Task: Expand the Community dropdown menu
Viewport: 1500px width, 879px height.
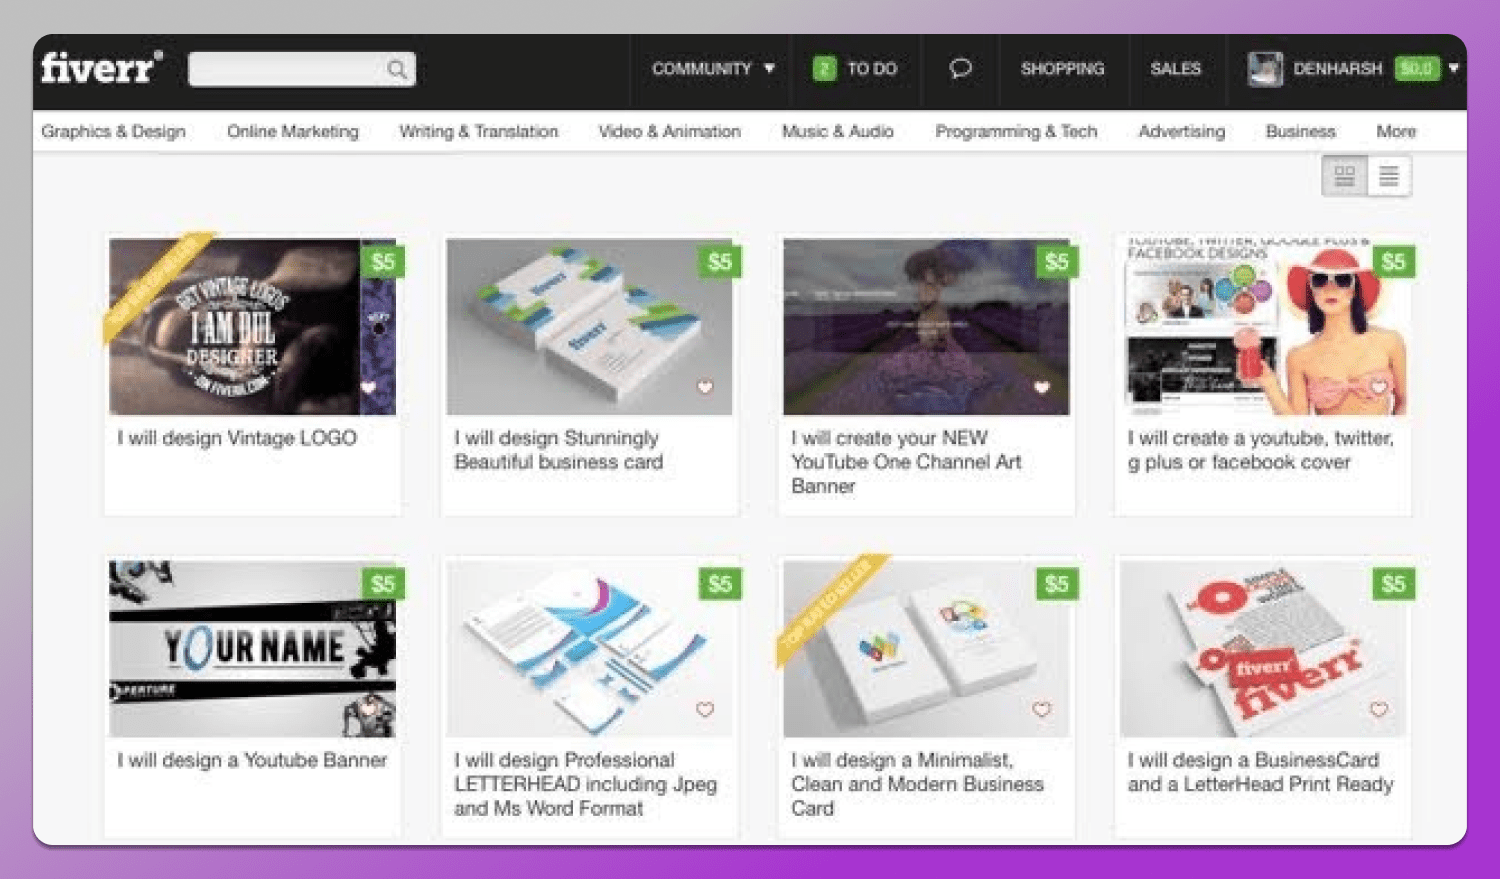Action: pos(713,69)
